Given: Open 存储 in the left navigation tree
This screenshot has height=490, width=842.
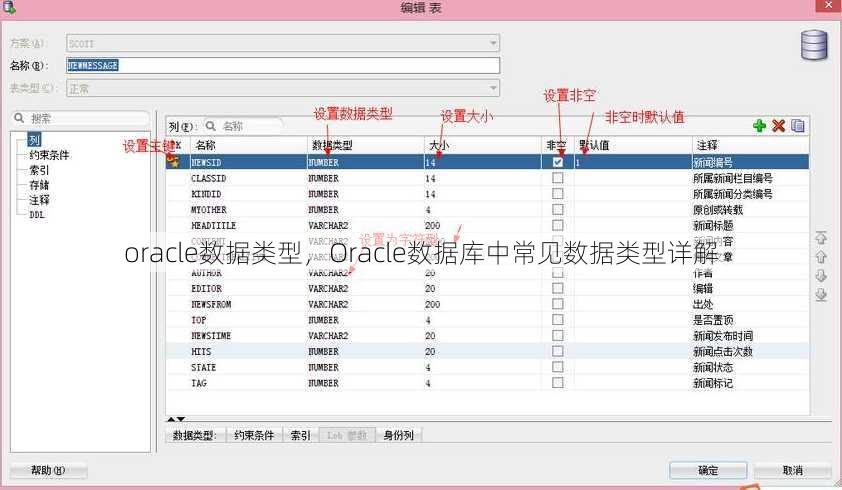Looking at the screenshot, I should click(x=39, y=185).
